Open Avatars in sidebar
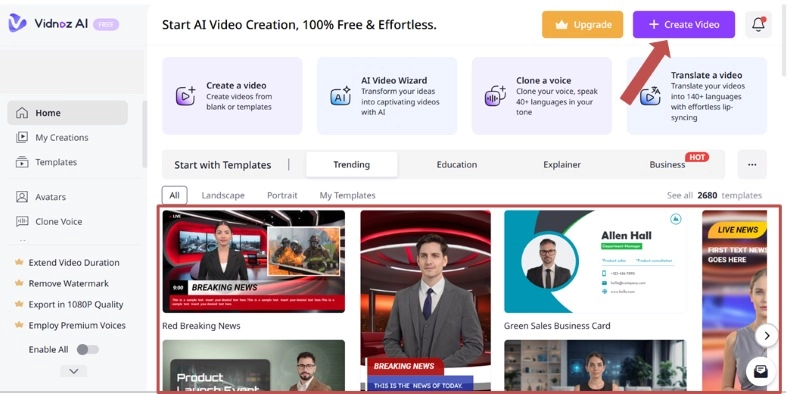Viewport: 800px width, 394px height. (51, 197)
